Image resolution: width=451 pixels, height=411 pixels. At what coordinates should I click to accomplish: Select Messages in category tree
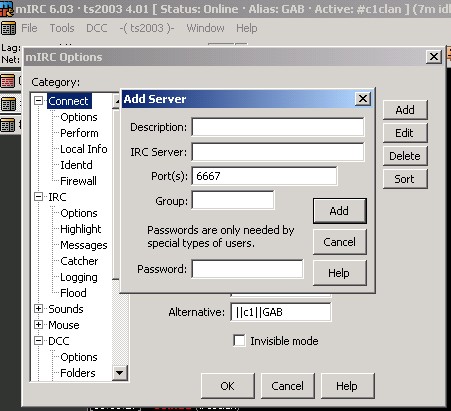(x=84, y=245)
